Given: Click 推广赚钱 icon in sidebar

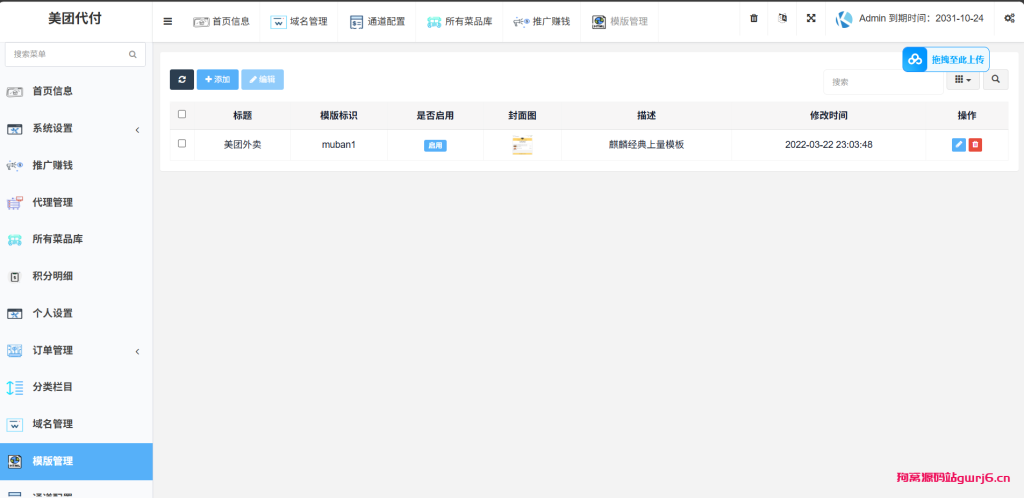Looking at the screenshot, I should coord(14,166).
